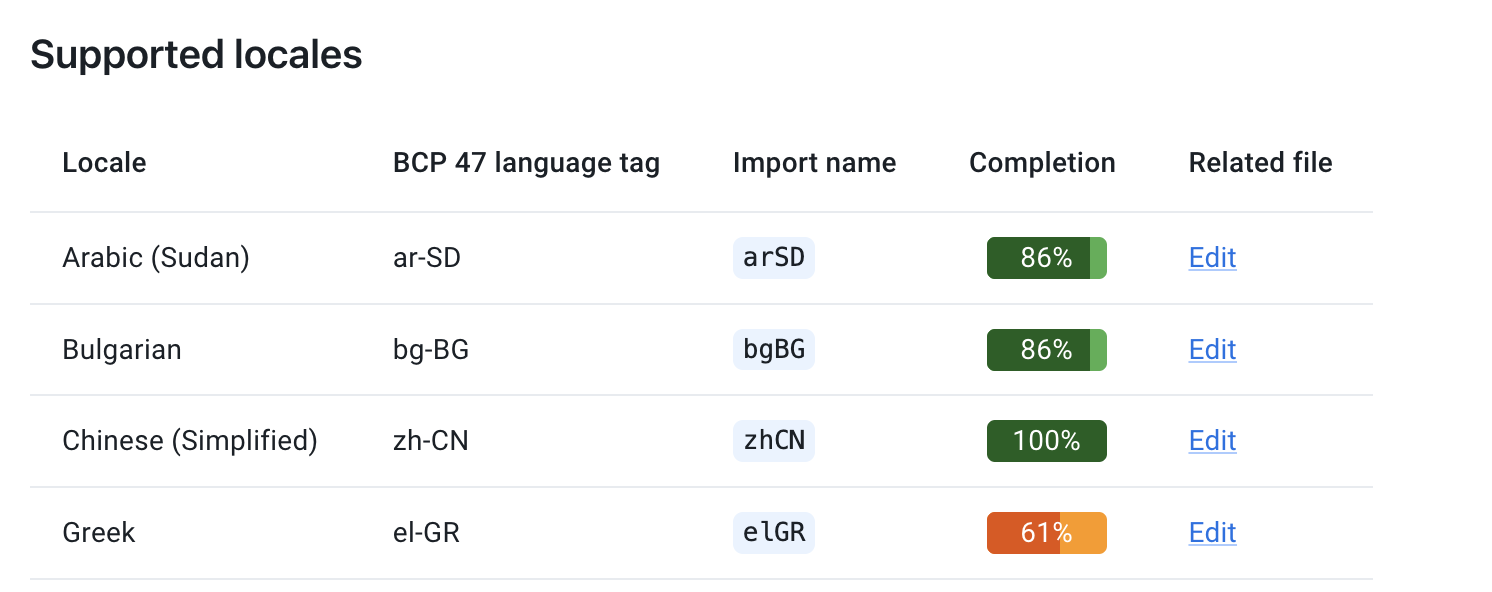Viewport: 1492px width, 592px height.
Task: Select the zhCN import name badge
Action: (x=773, y=441)
